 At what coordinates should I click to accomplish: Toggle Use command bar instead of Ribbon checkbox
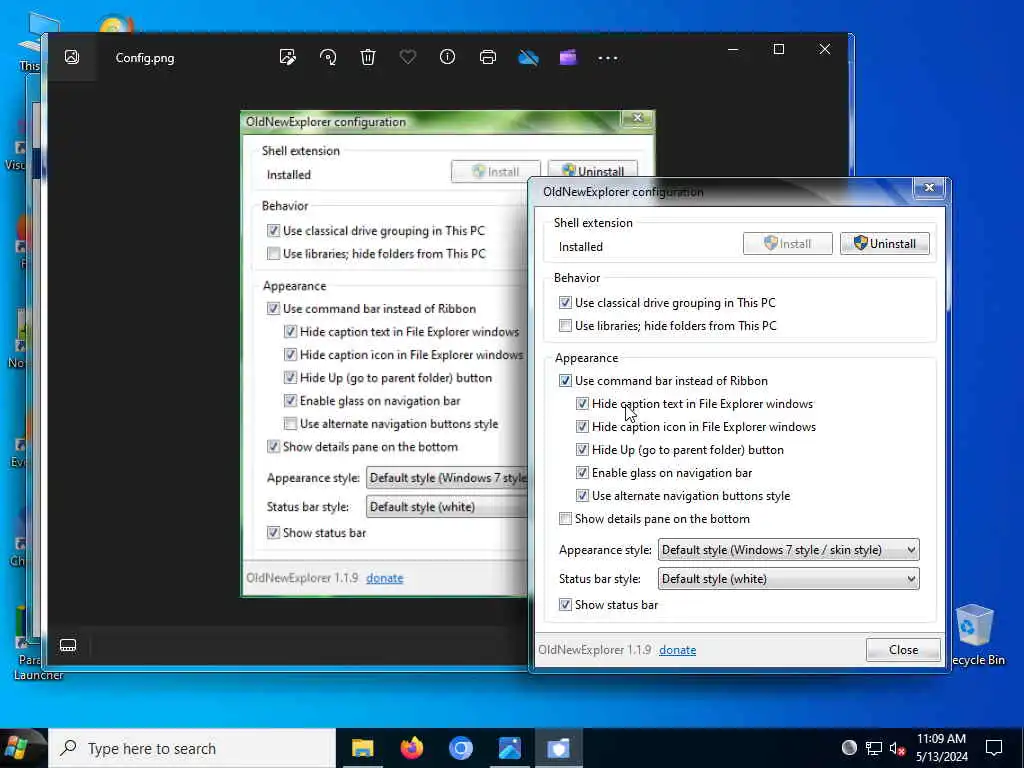point(566,381)
